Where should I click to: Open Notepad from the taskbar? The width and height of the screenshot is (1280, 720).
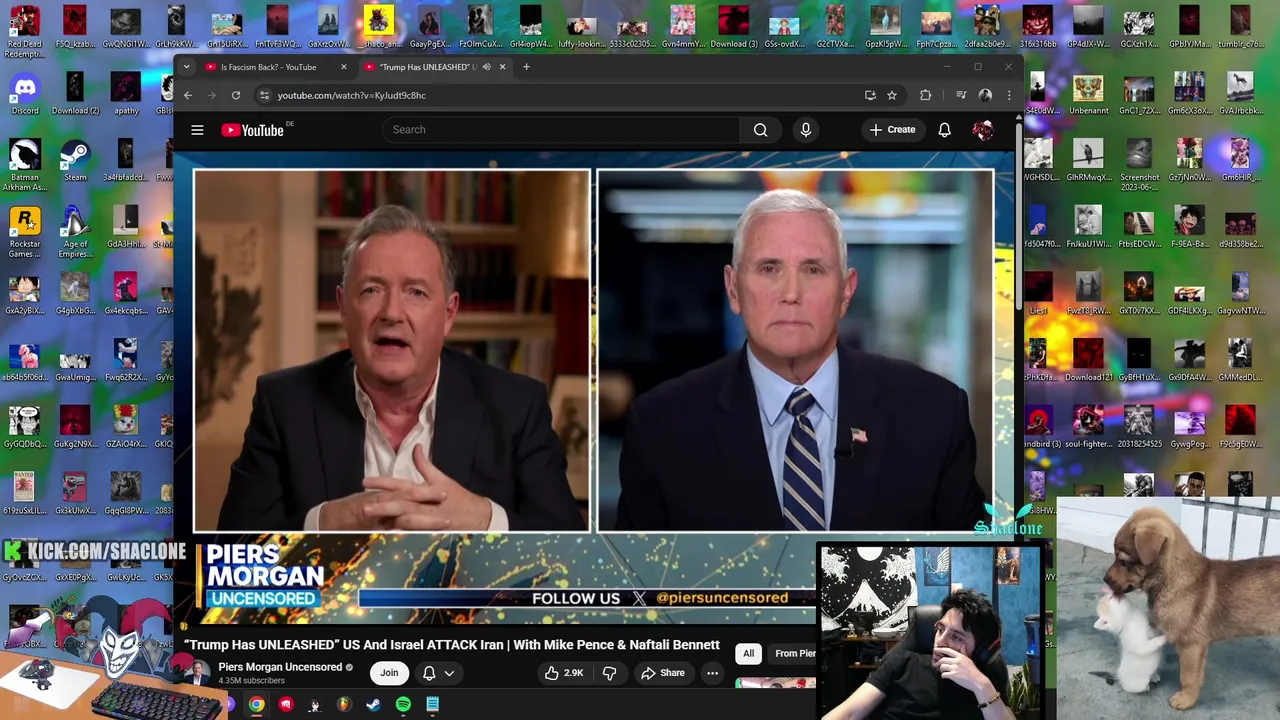tap(432, 705)
